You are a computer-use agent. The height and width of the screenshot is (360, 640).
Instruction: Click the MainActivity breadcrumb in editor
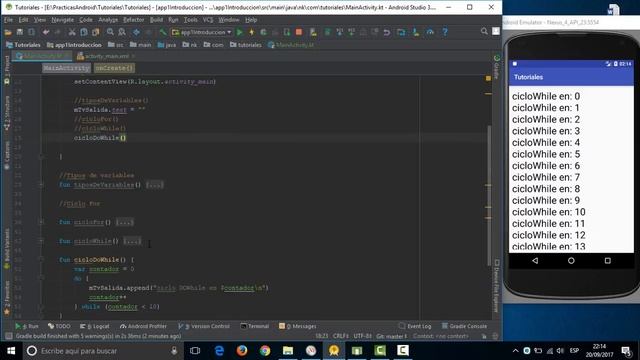67,68
